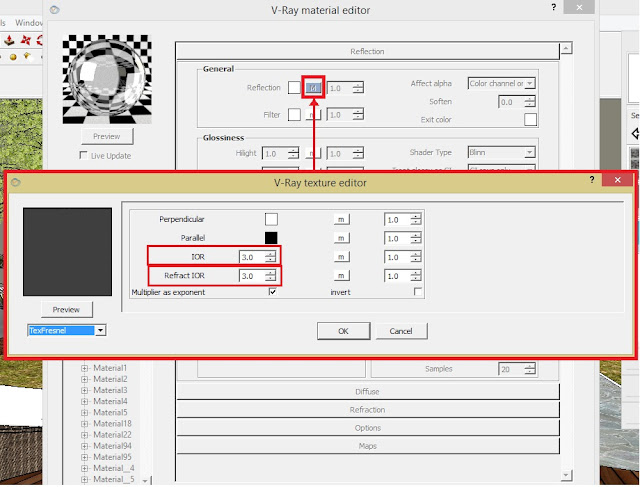The height and width of the screenshot is (487, 640).
Task: Click the Hilight glossiness value field
Action: [x=275, y=154]
